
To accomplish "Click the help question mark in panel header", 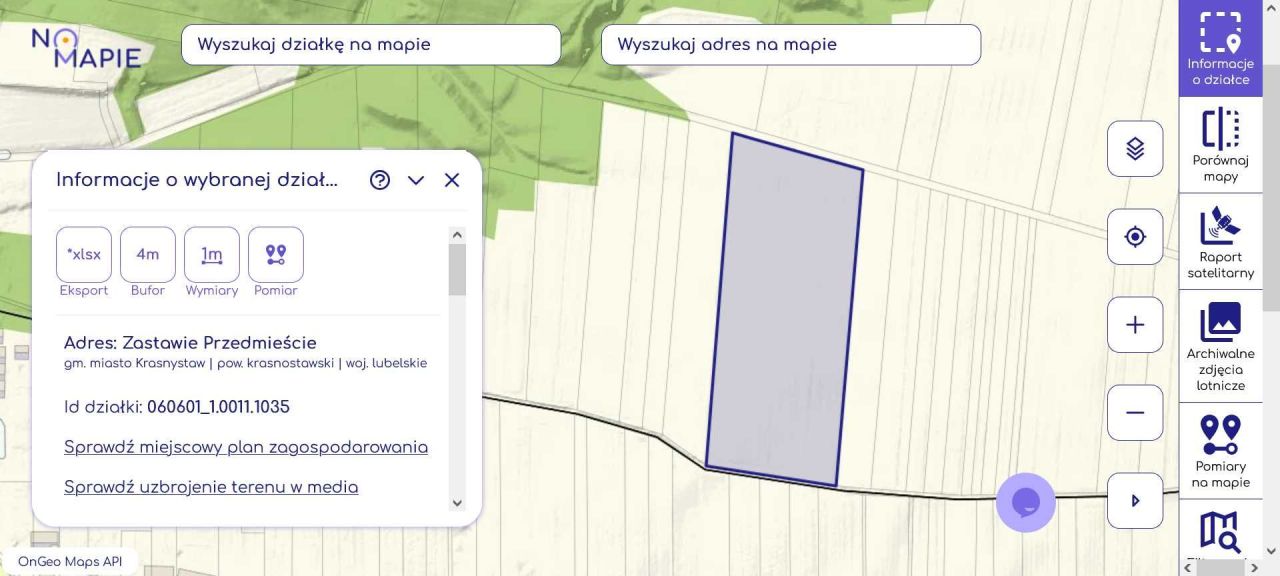I will click(x=379, y=180).
